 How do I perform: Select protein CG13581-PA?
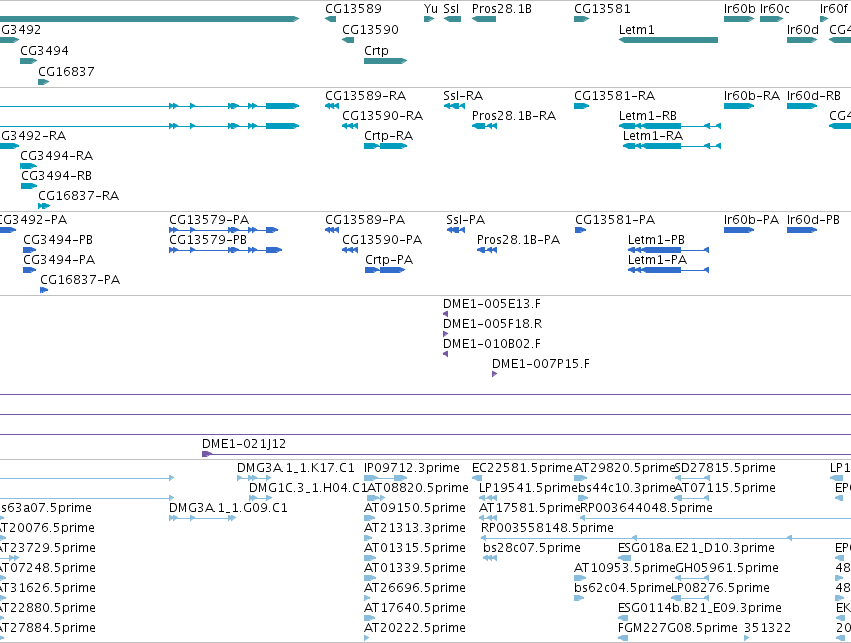tap(615, 220)
